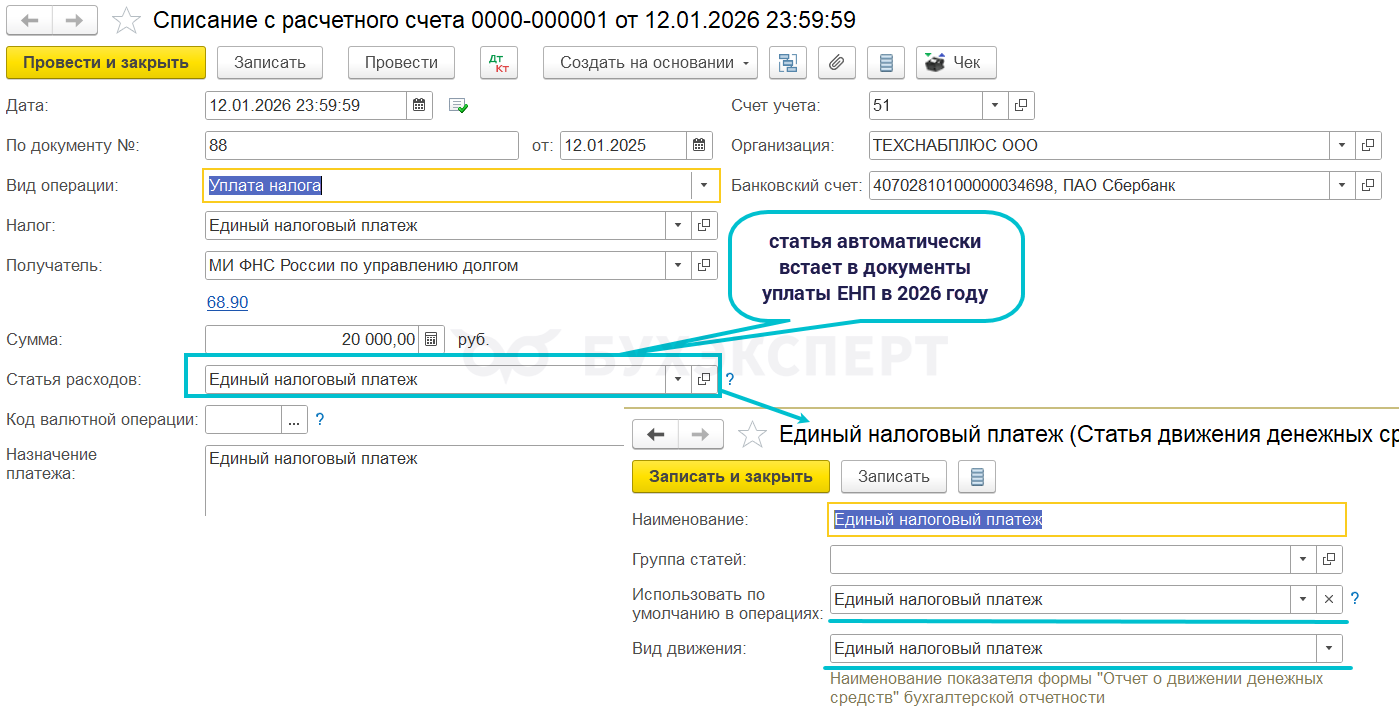
Task: Click Записать и закрыть in the article window
Action: tap(731, 477)
